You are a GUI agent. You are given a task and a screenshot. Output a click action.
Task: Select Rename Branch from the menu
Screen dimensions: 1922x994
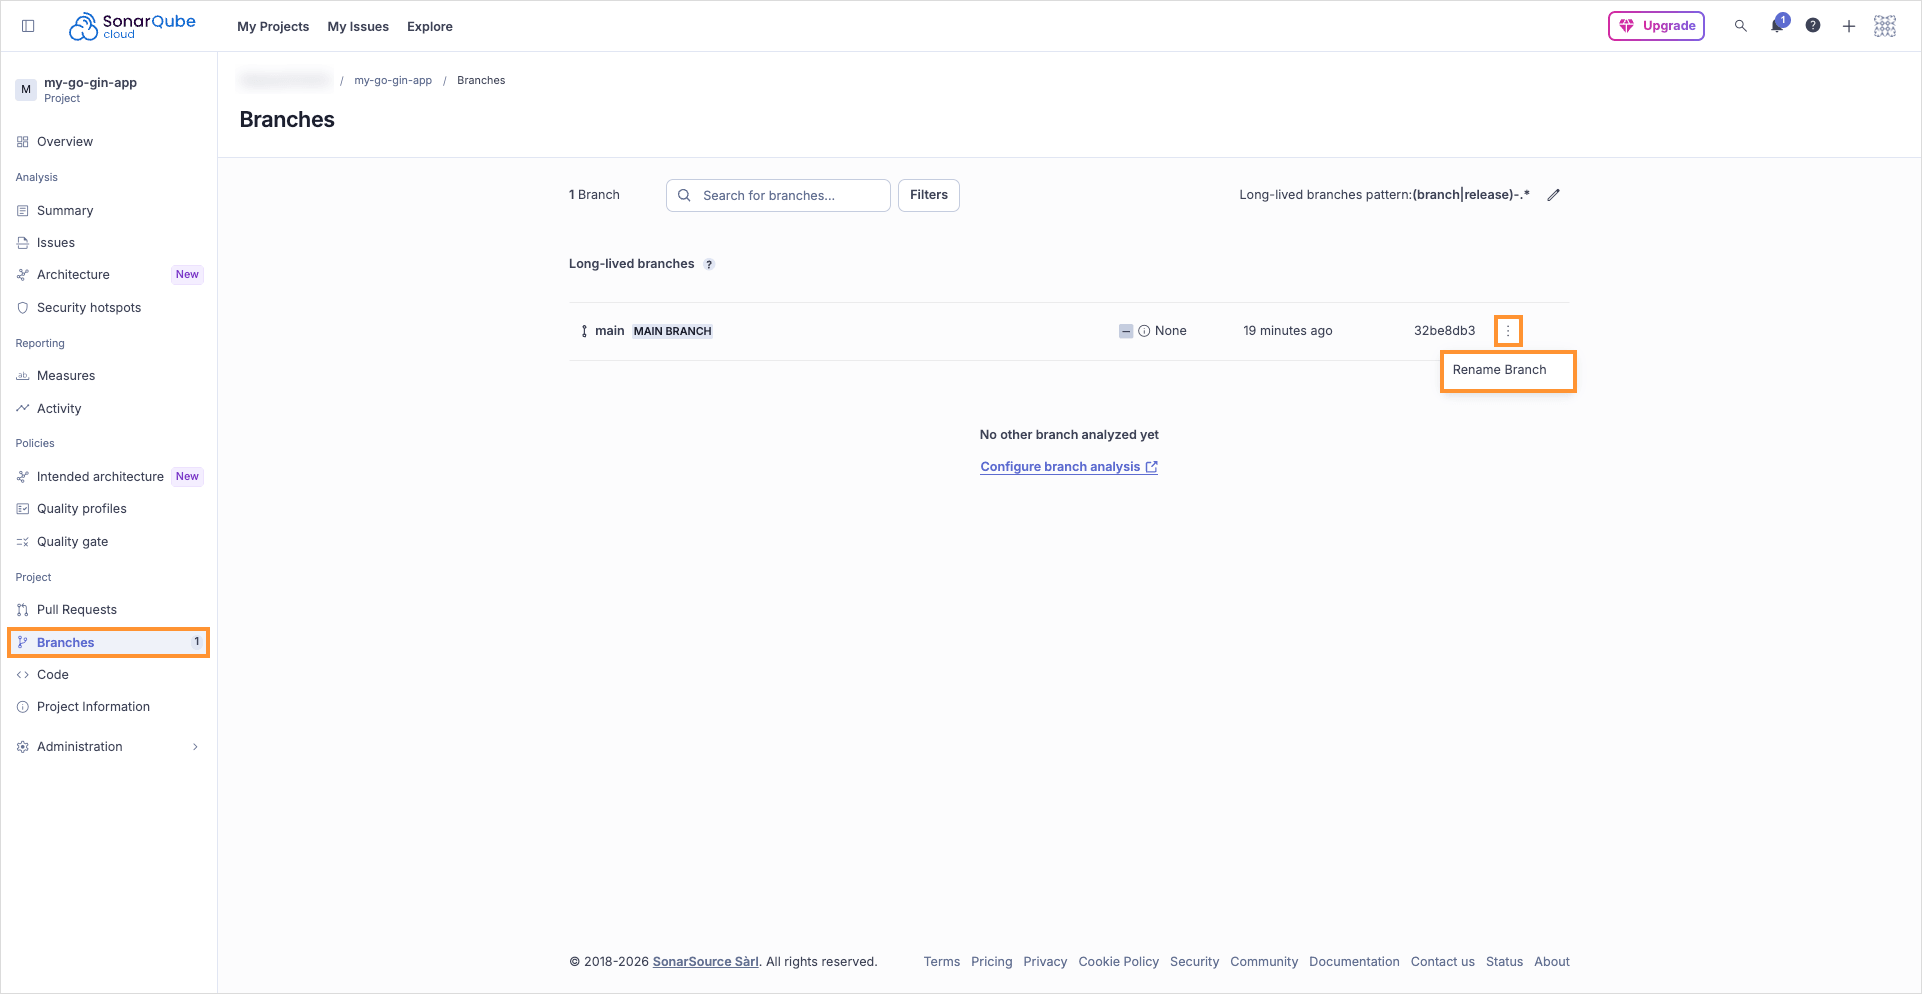1499,370
